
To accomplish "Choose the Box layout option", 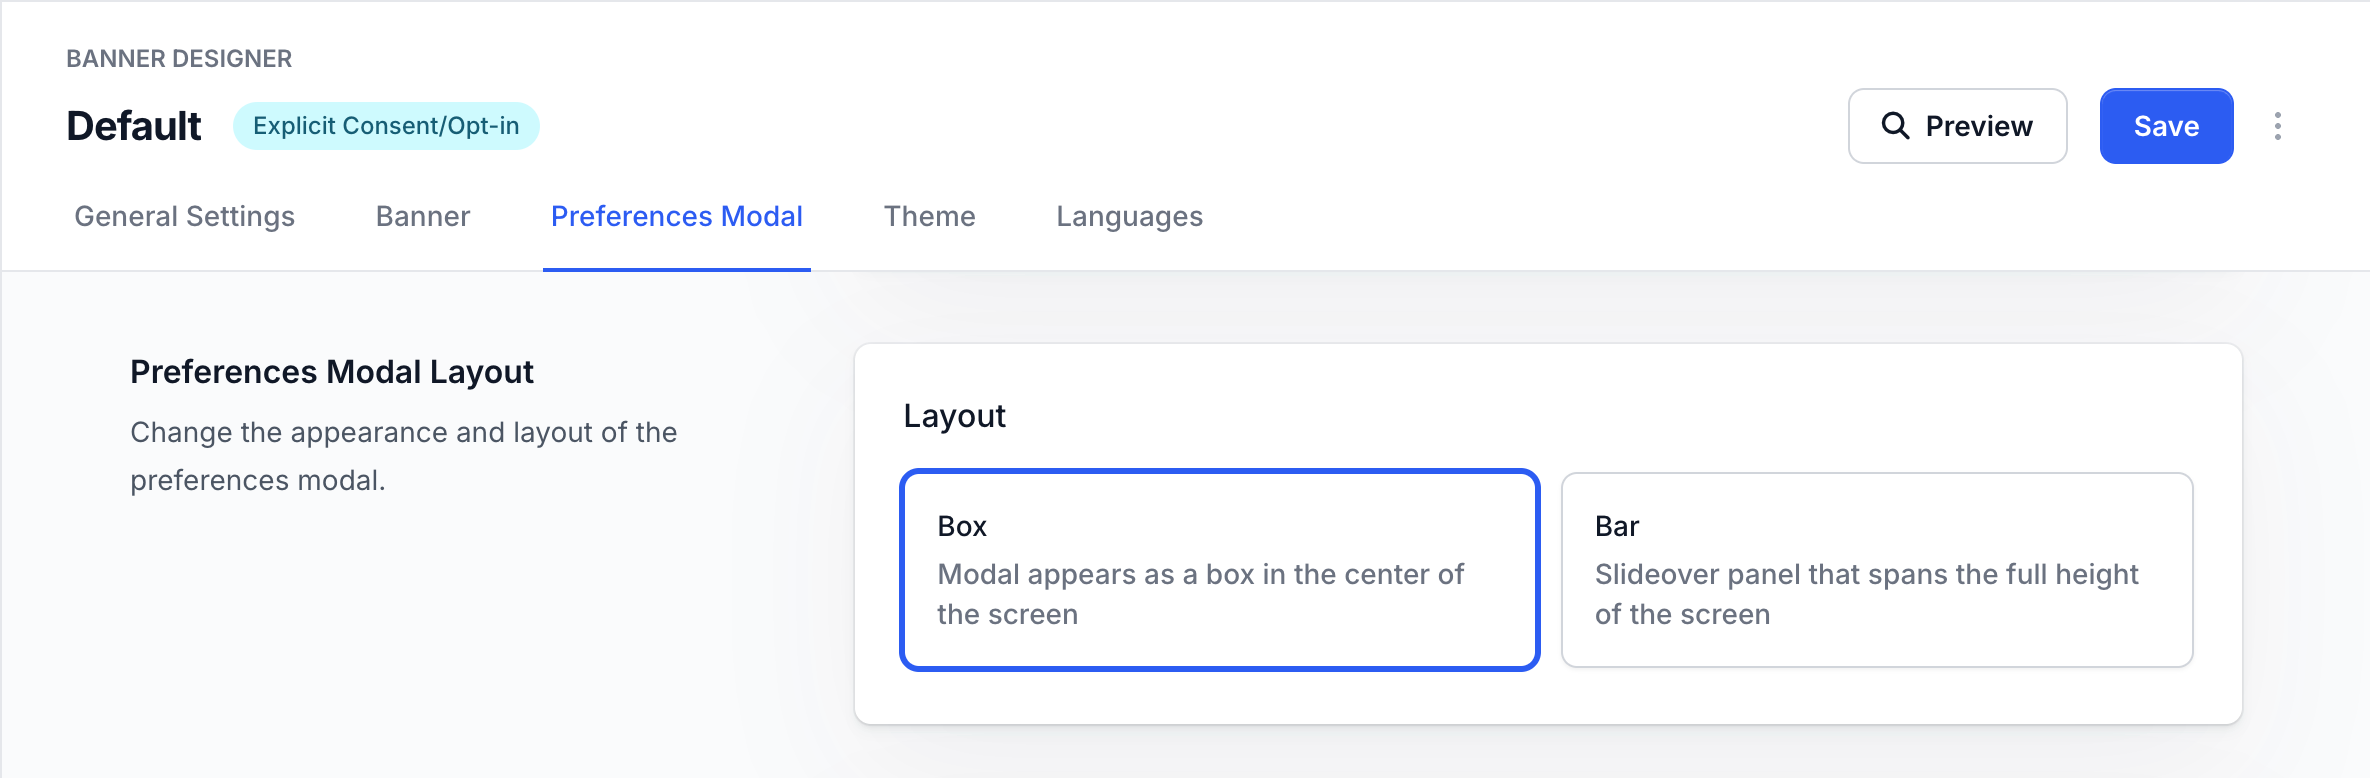I will (x=1219, y=570).
